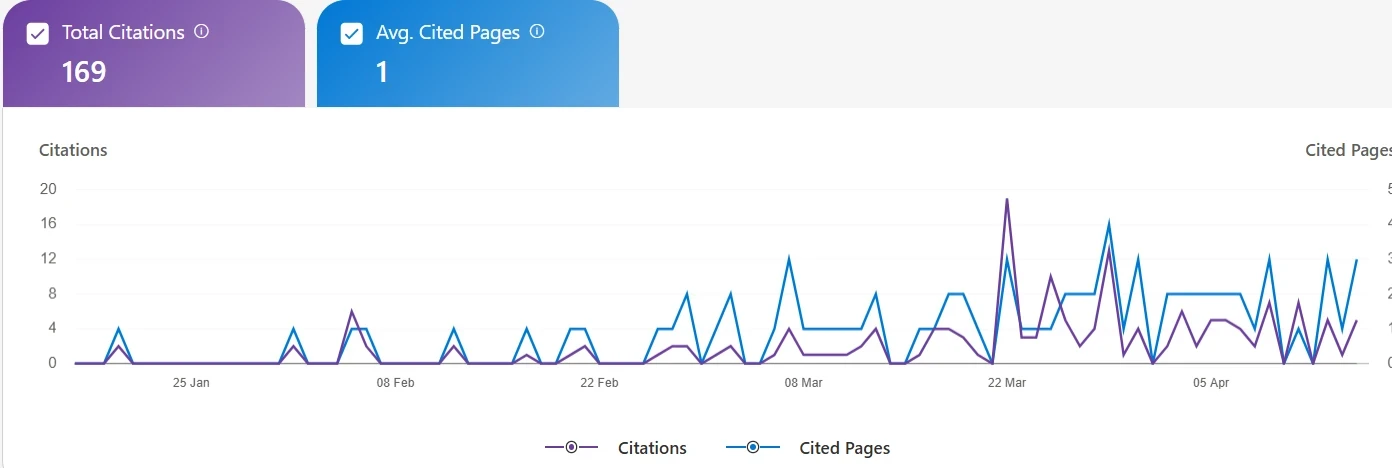
Task: Uncheck the Total Citations checkbox
Action: [x=38, y=34]
